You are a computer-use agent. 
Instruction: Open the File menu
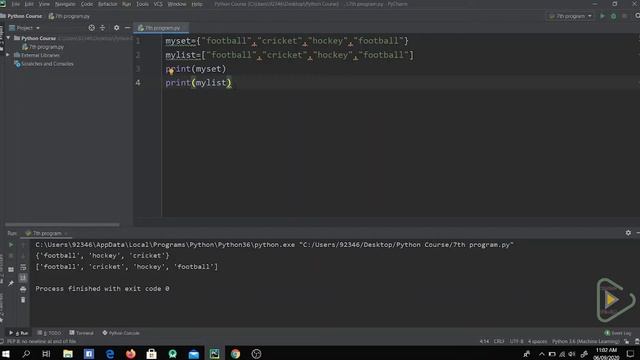(x=16, y=4)
